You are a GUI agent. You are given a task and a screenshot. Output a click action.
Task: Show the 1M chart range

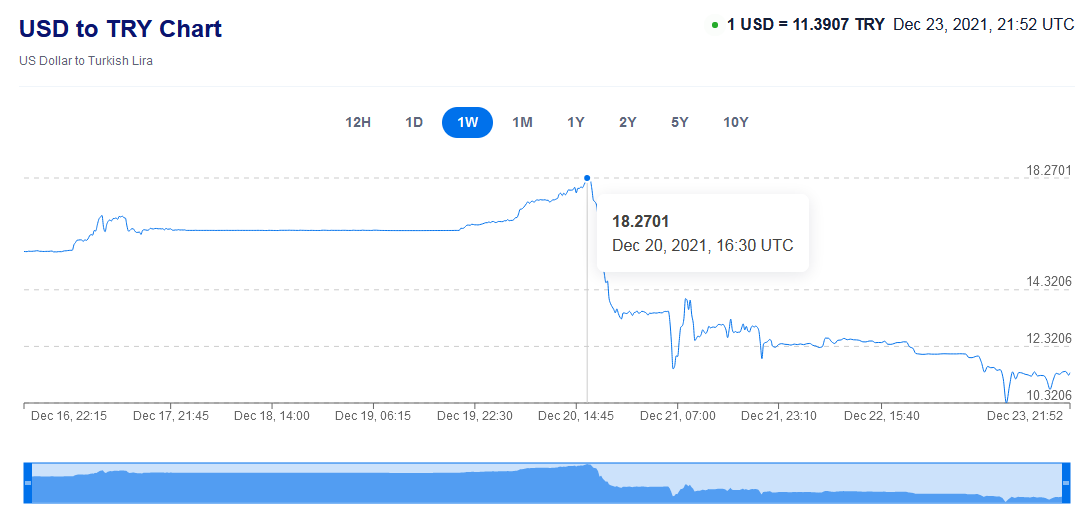pyautogui.click(x=522, y=122)
